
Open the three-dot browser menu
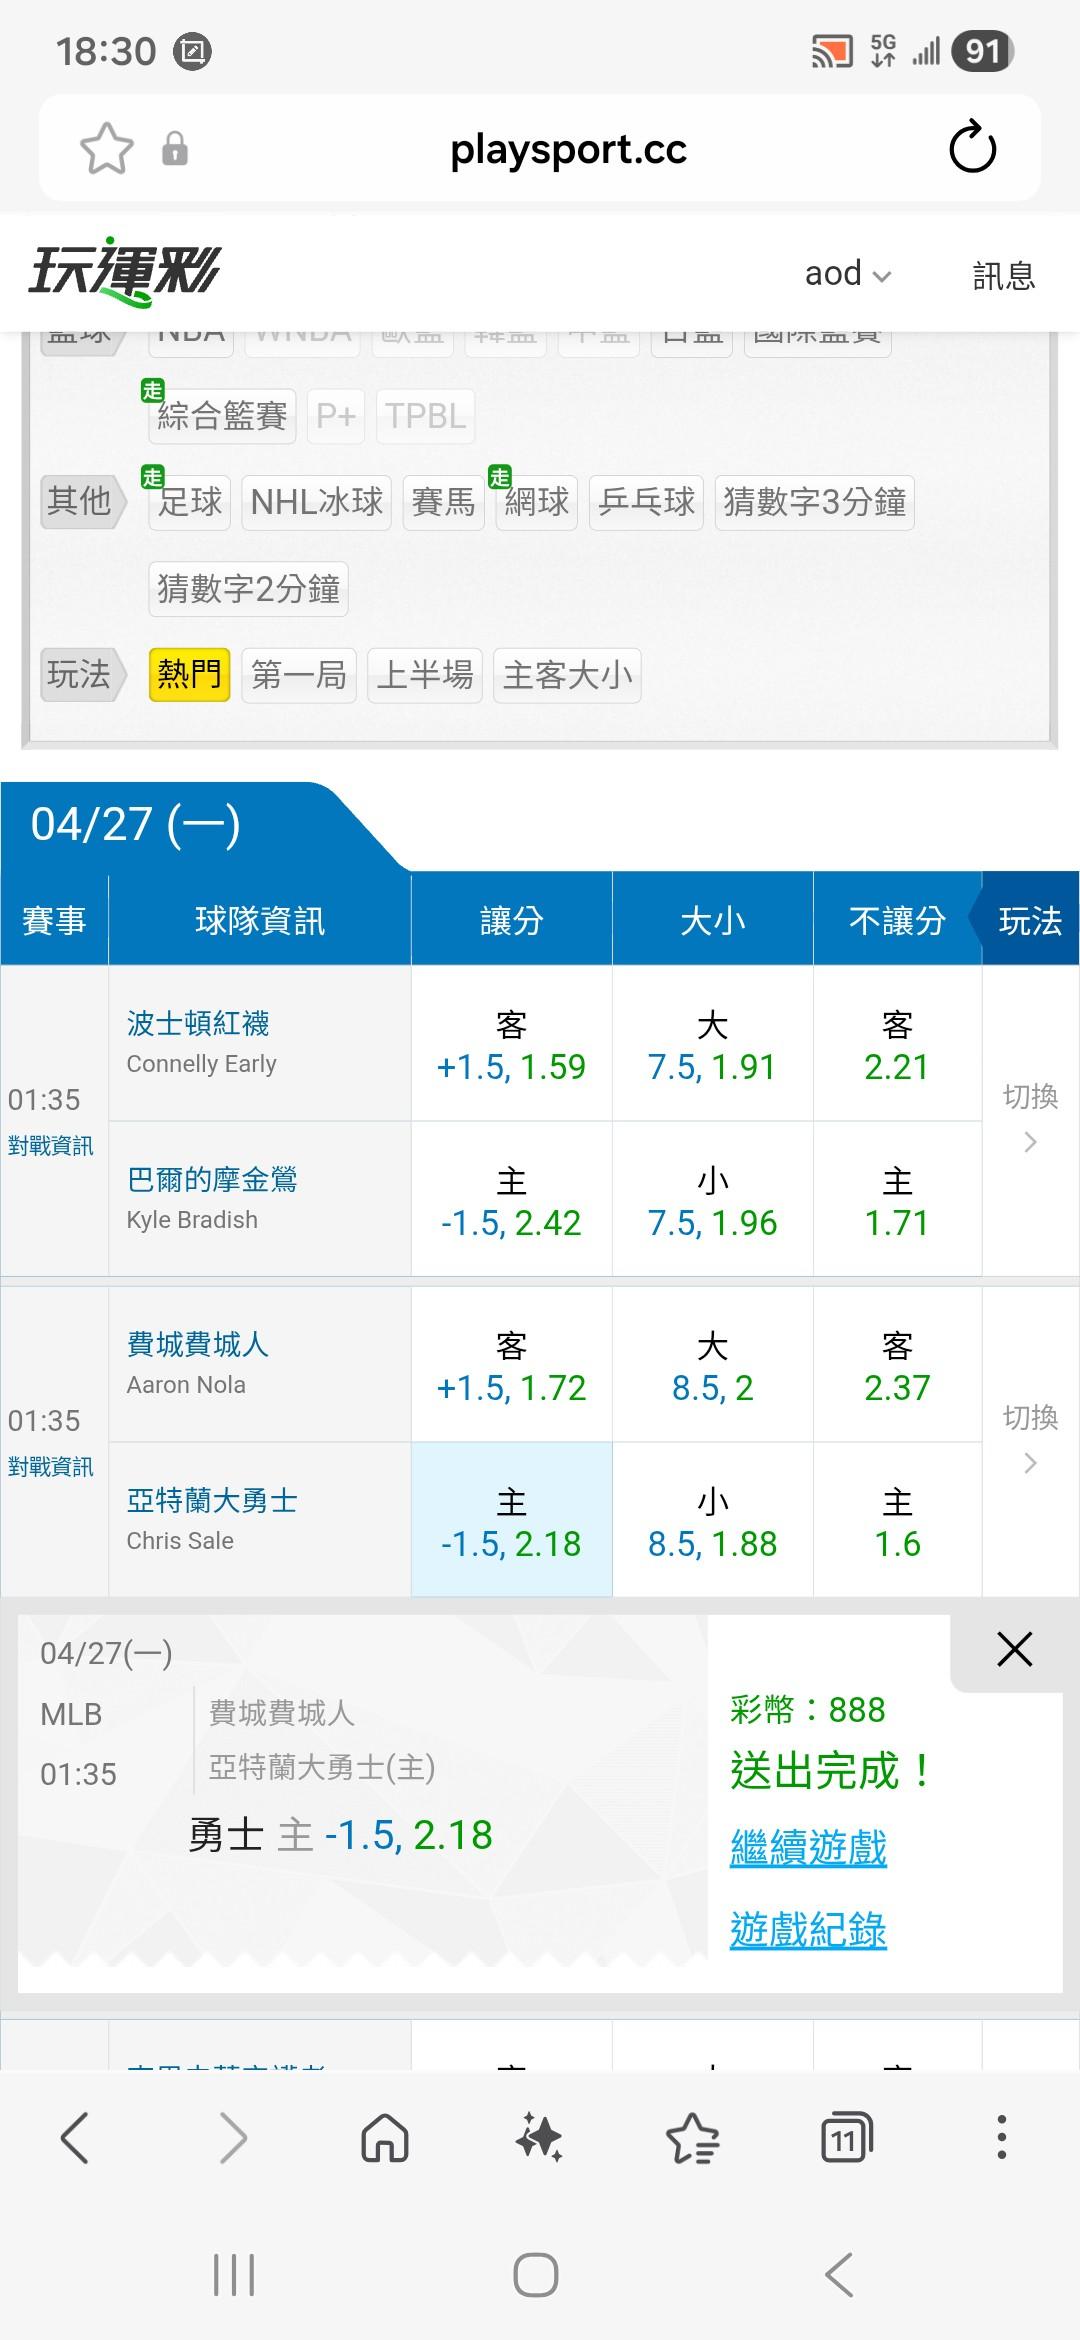[1001, 2138]
